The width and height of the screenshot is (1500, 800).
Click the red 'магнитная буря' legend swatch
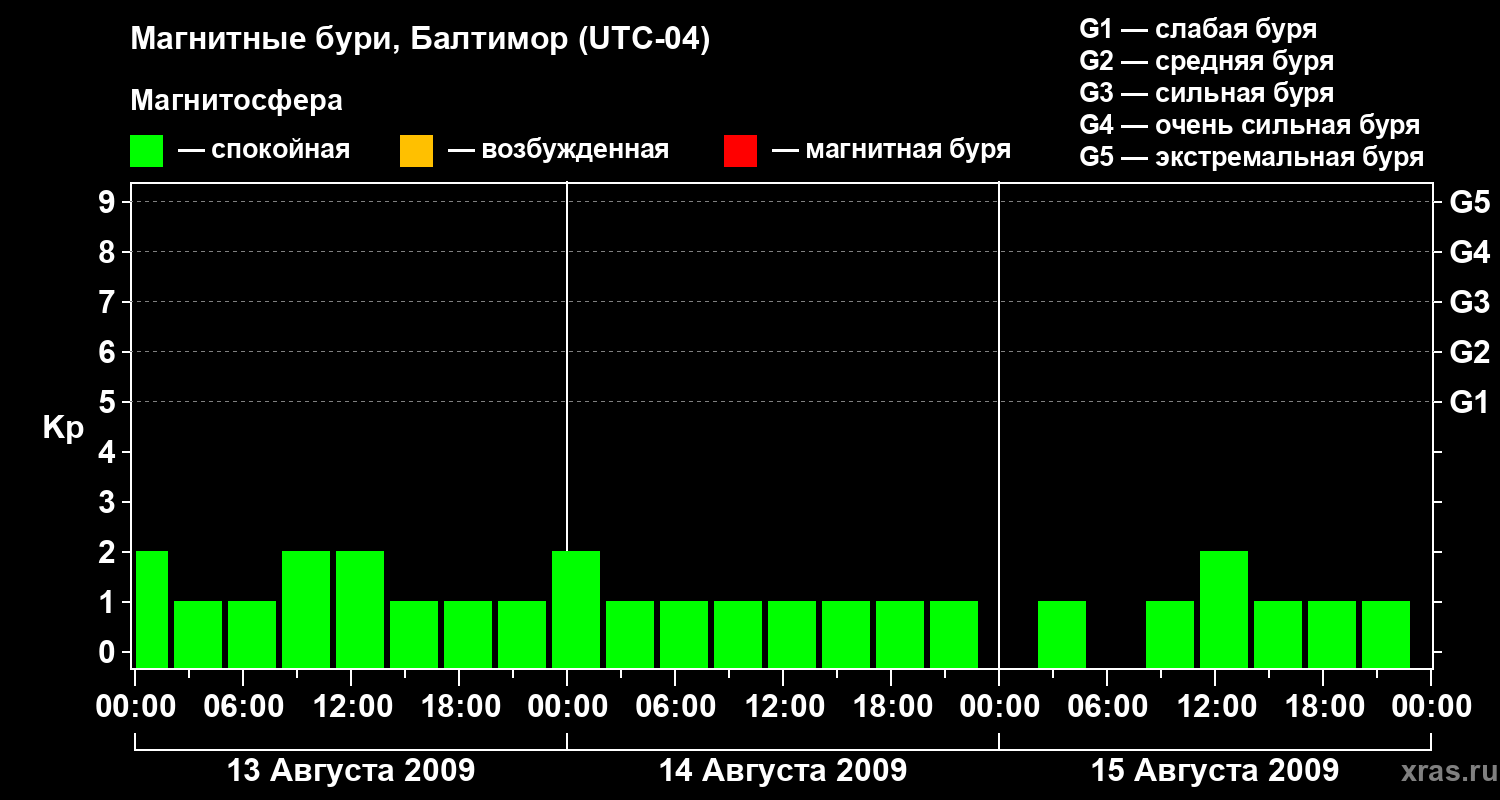pos(740,151)
